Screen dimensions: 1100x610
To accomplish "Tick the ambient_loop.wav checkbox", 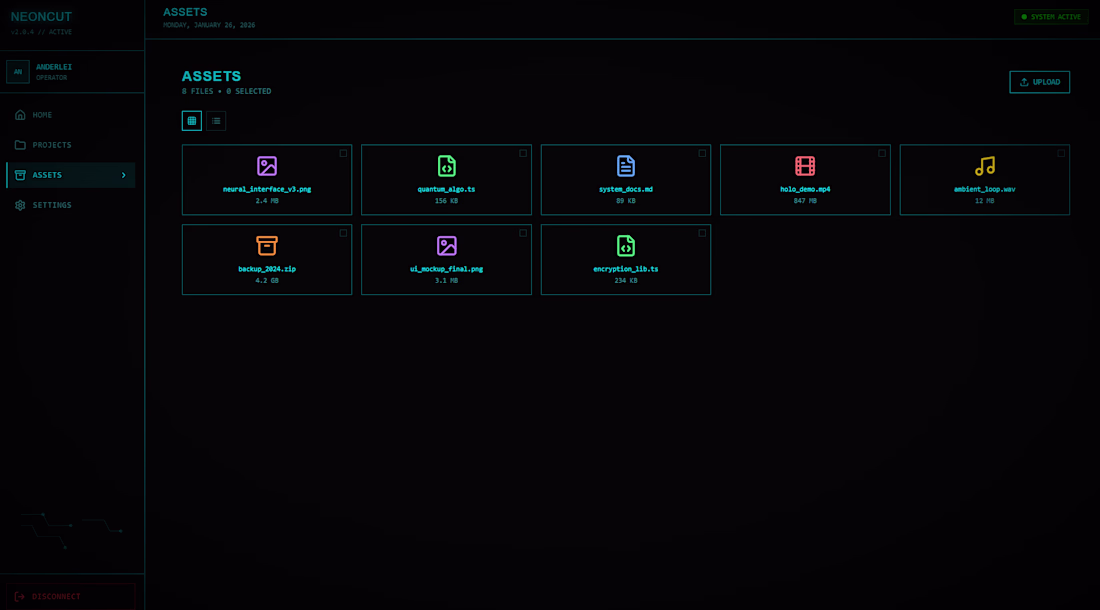I will pos(1061,154).
